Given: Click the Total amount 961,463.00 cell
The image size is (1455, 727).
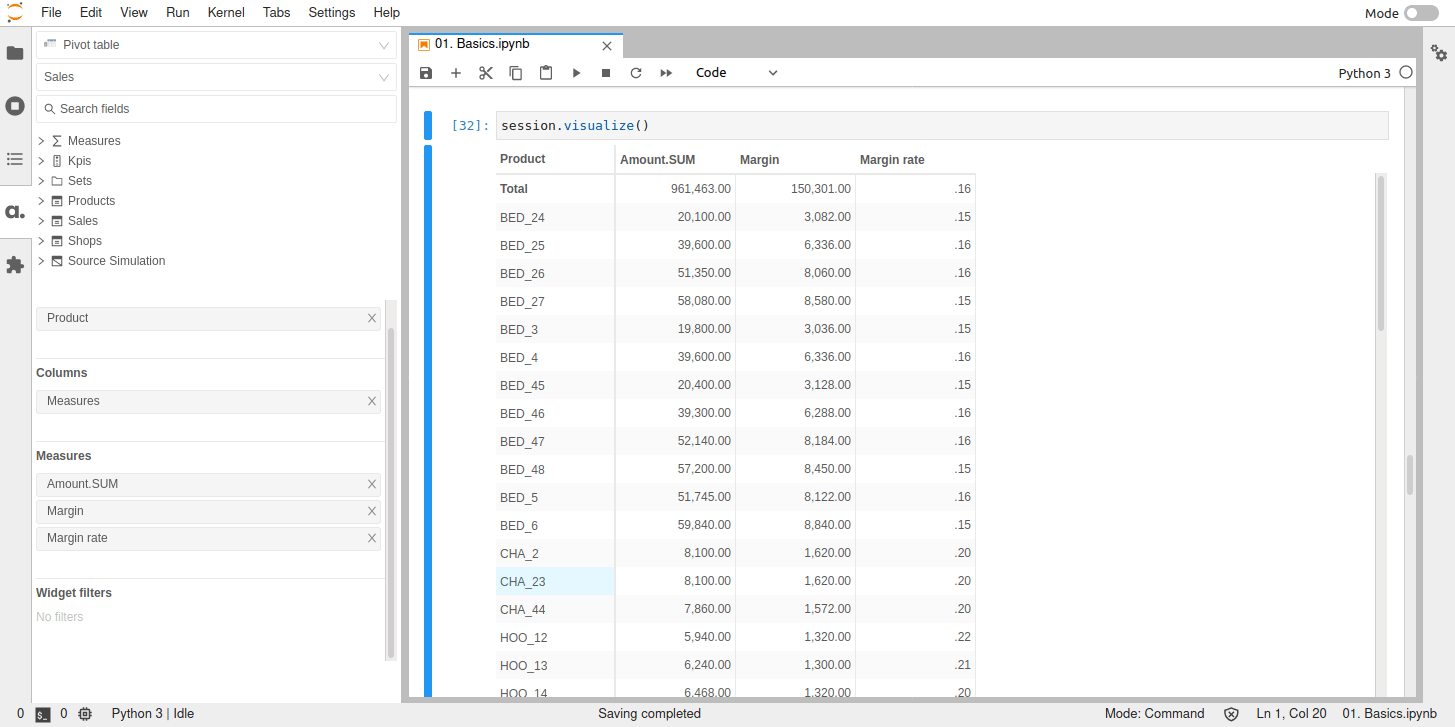Looking at the screenshot, I should click(675, 189).
